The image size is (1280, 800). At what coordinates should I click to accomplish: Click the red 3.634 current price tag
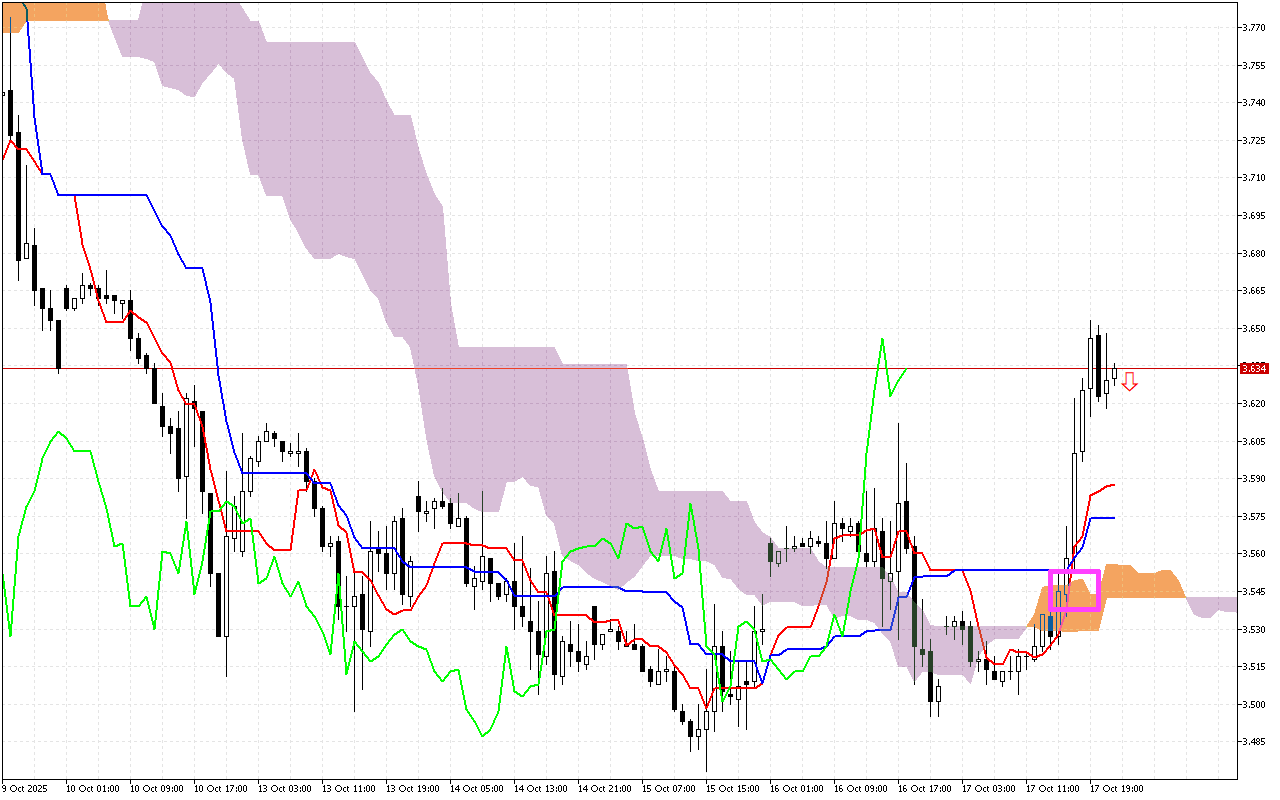pos(1254,368)
